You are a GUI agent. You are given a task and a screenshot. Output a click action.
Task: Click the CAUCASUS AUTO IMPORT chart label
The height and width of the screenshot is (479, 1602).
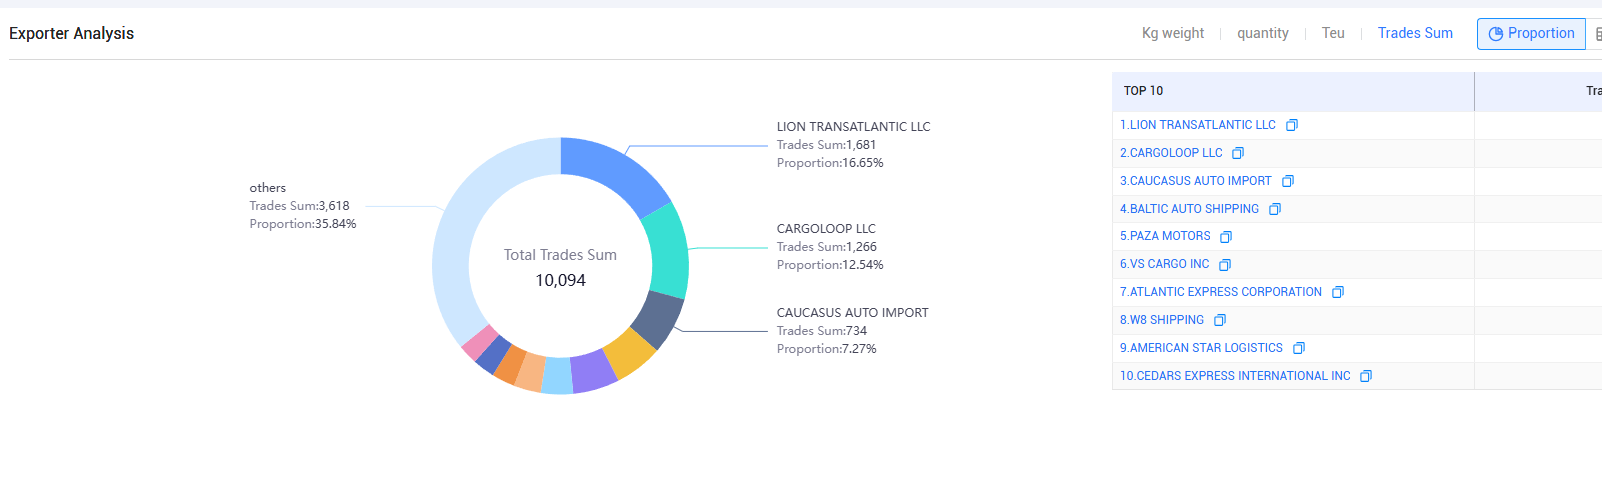852,313
